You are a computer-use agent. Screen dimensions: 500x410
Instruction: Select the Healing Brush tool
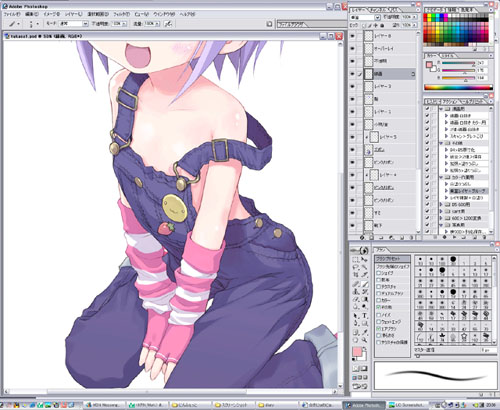356,284
